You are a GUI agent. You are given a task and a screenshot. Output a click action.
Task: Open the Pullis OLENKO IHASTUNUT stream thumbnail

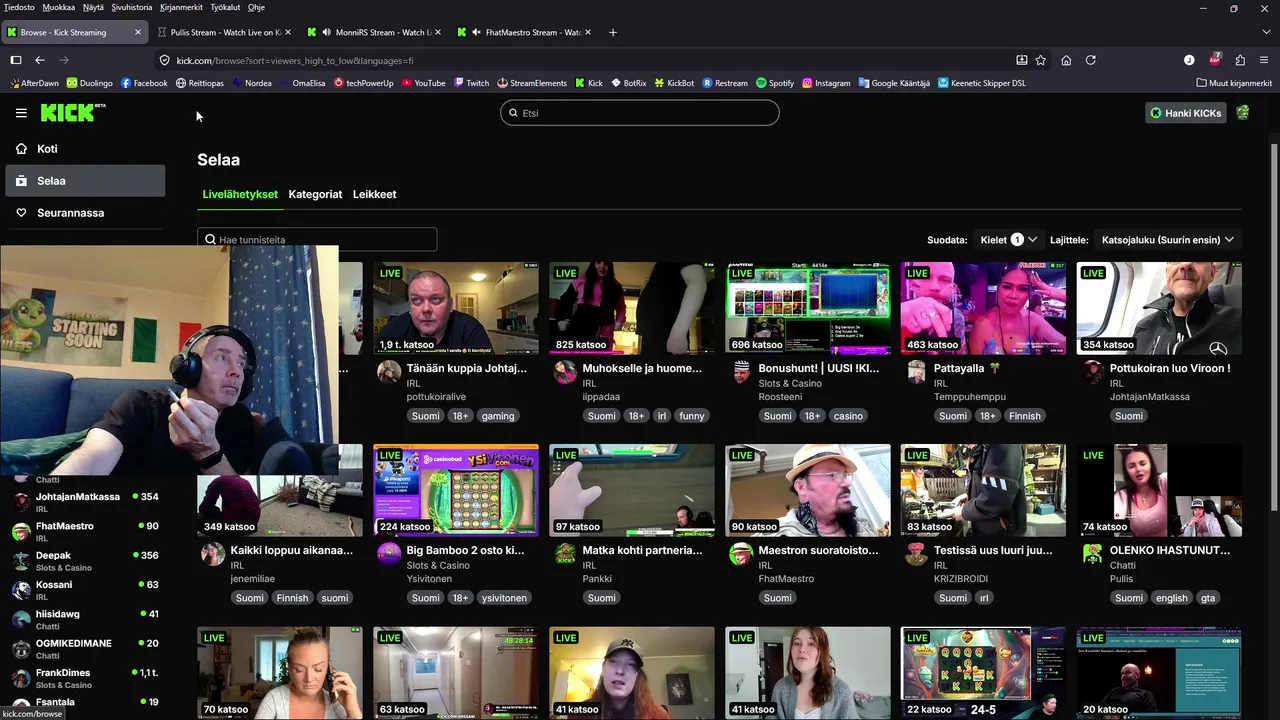tap(1159, 490)
